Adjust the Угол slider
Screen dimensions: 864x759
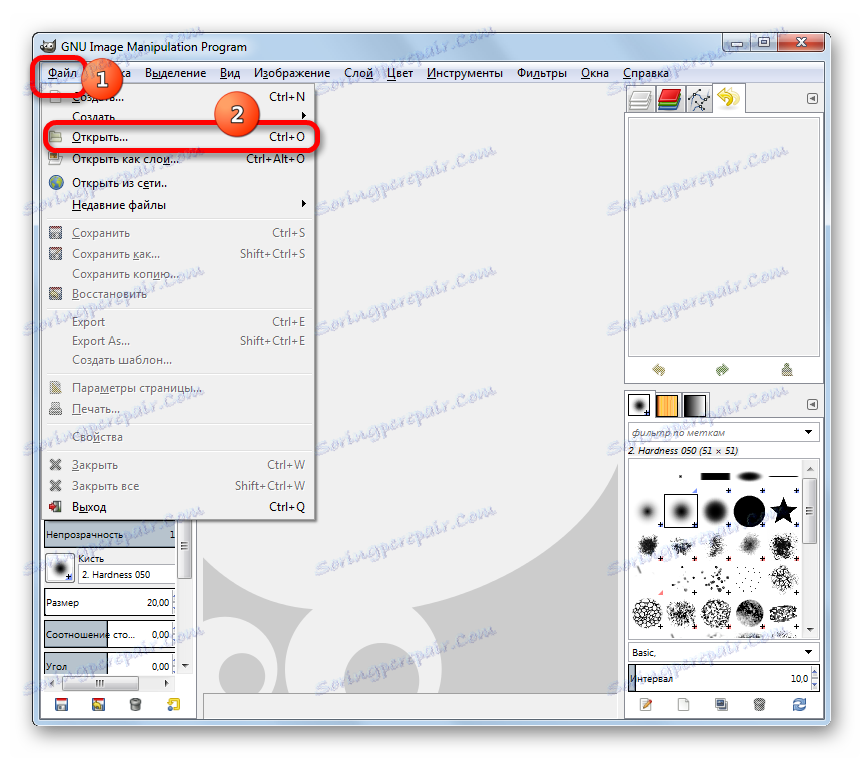pos(110,665)
